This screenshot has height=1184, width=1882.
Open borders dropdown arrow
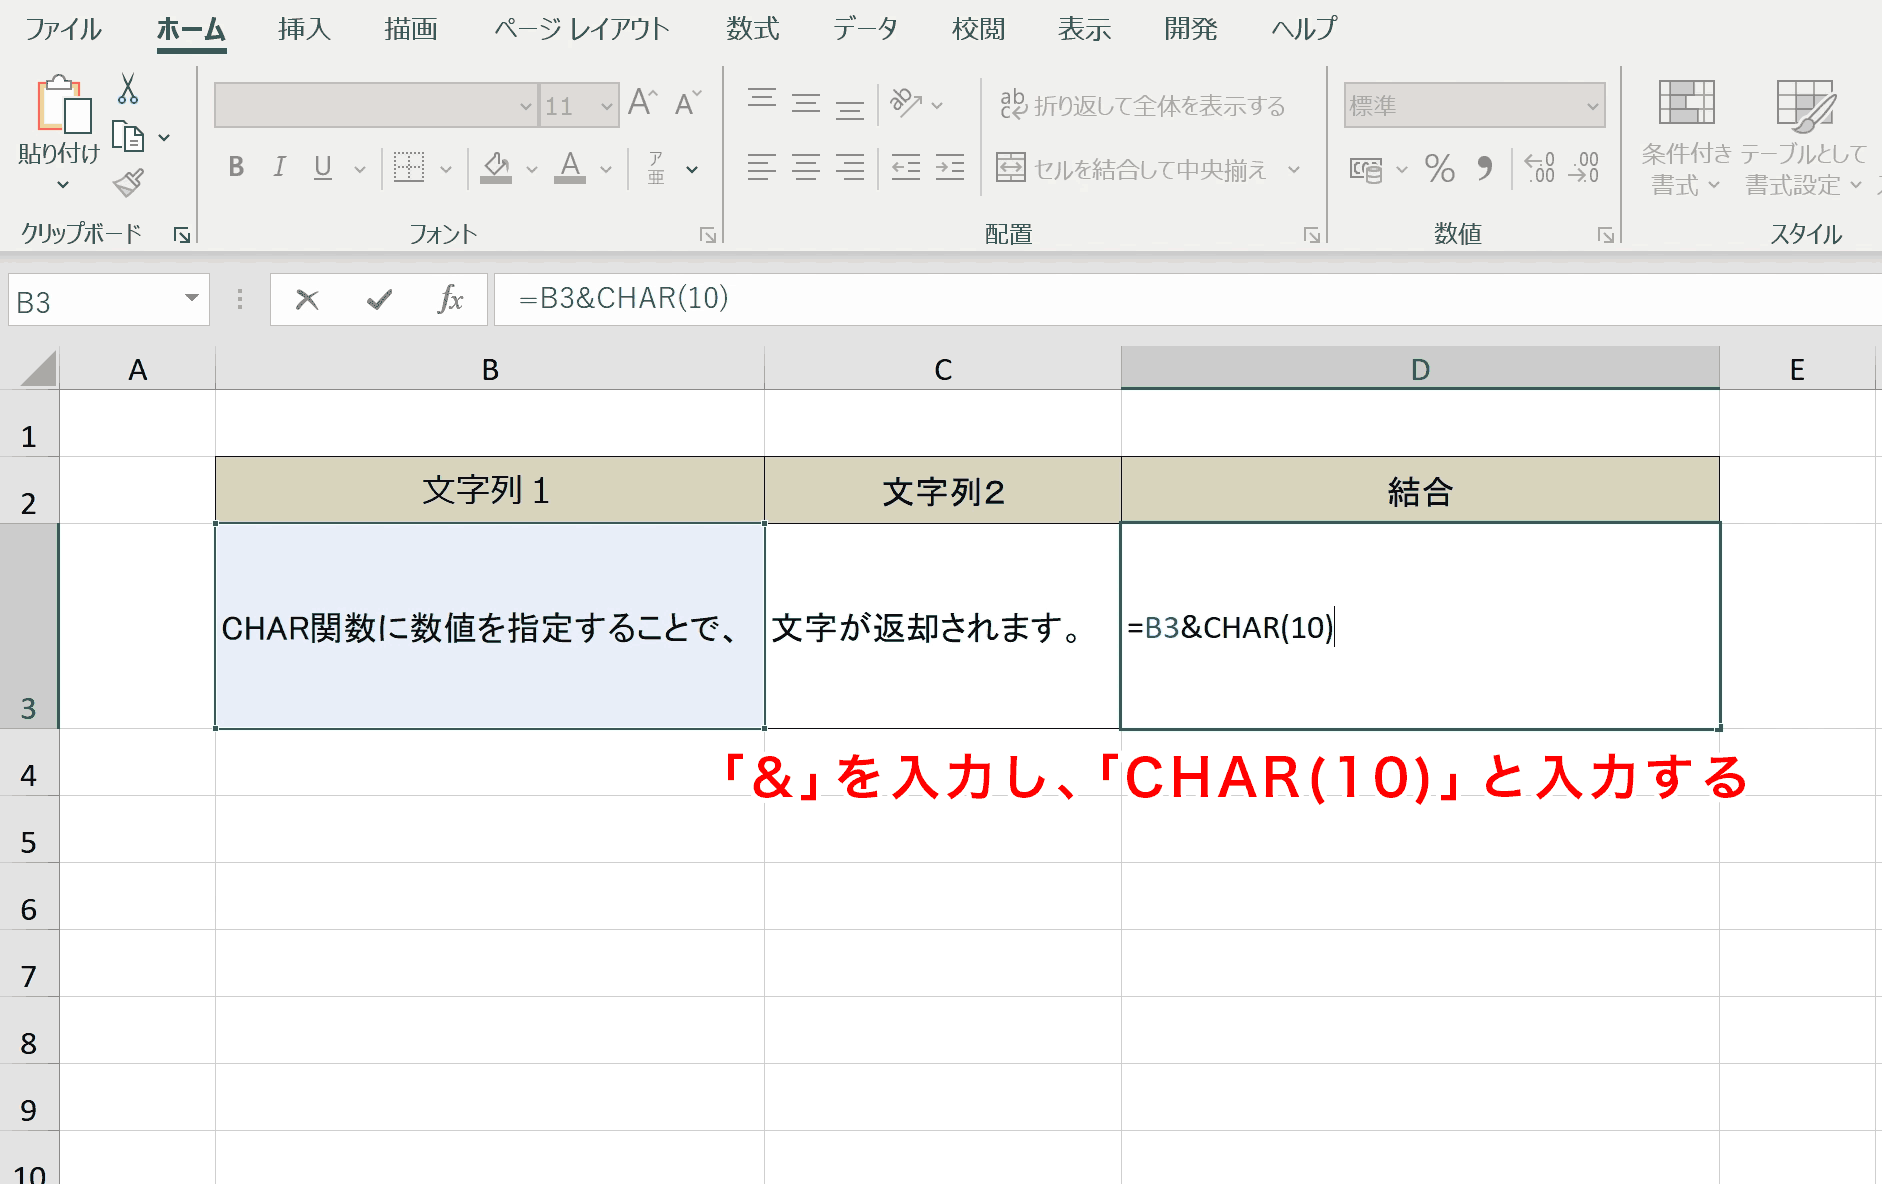click(446, 169)
